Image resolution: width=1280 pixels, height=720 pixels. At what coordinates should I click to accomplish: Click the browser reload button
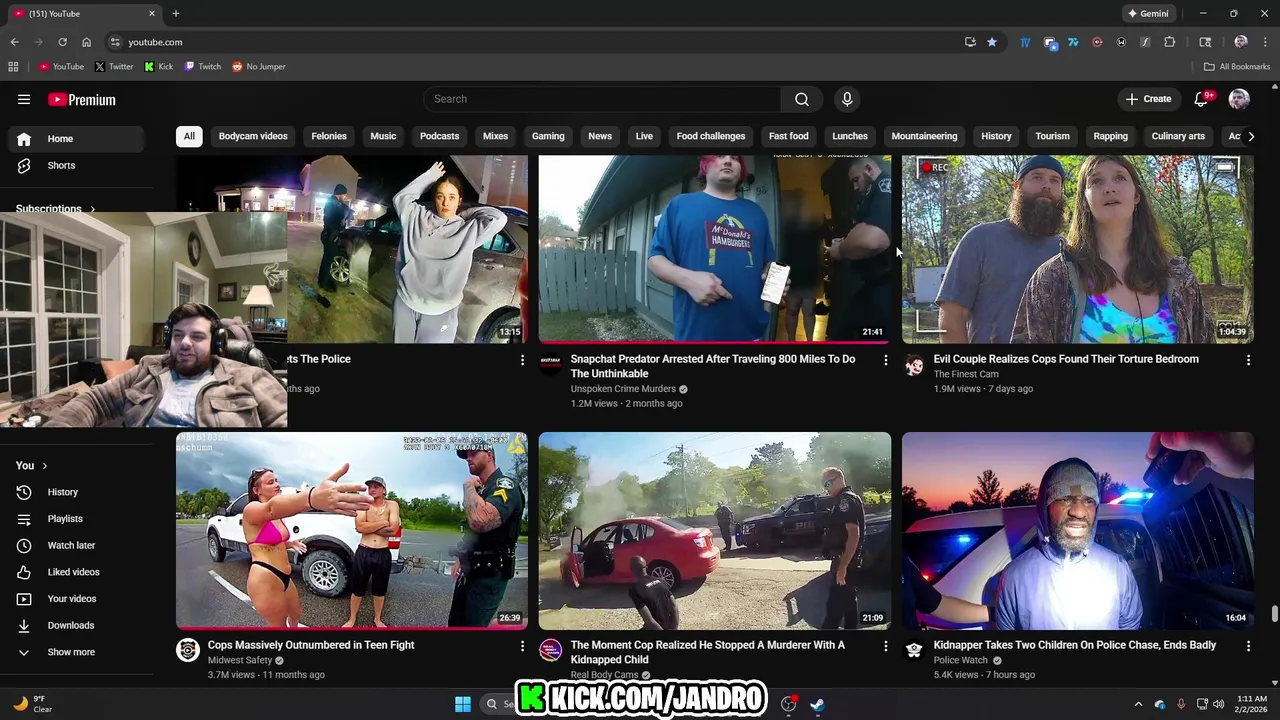click(x=62, y=42)
